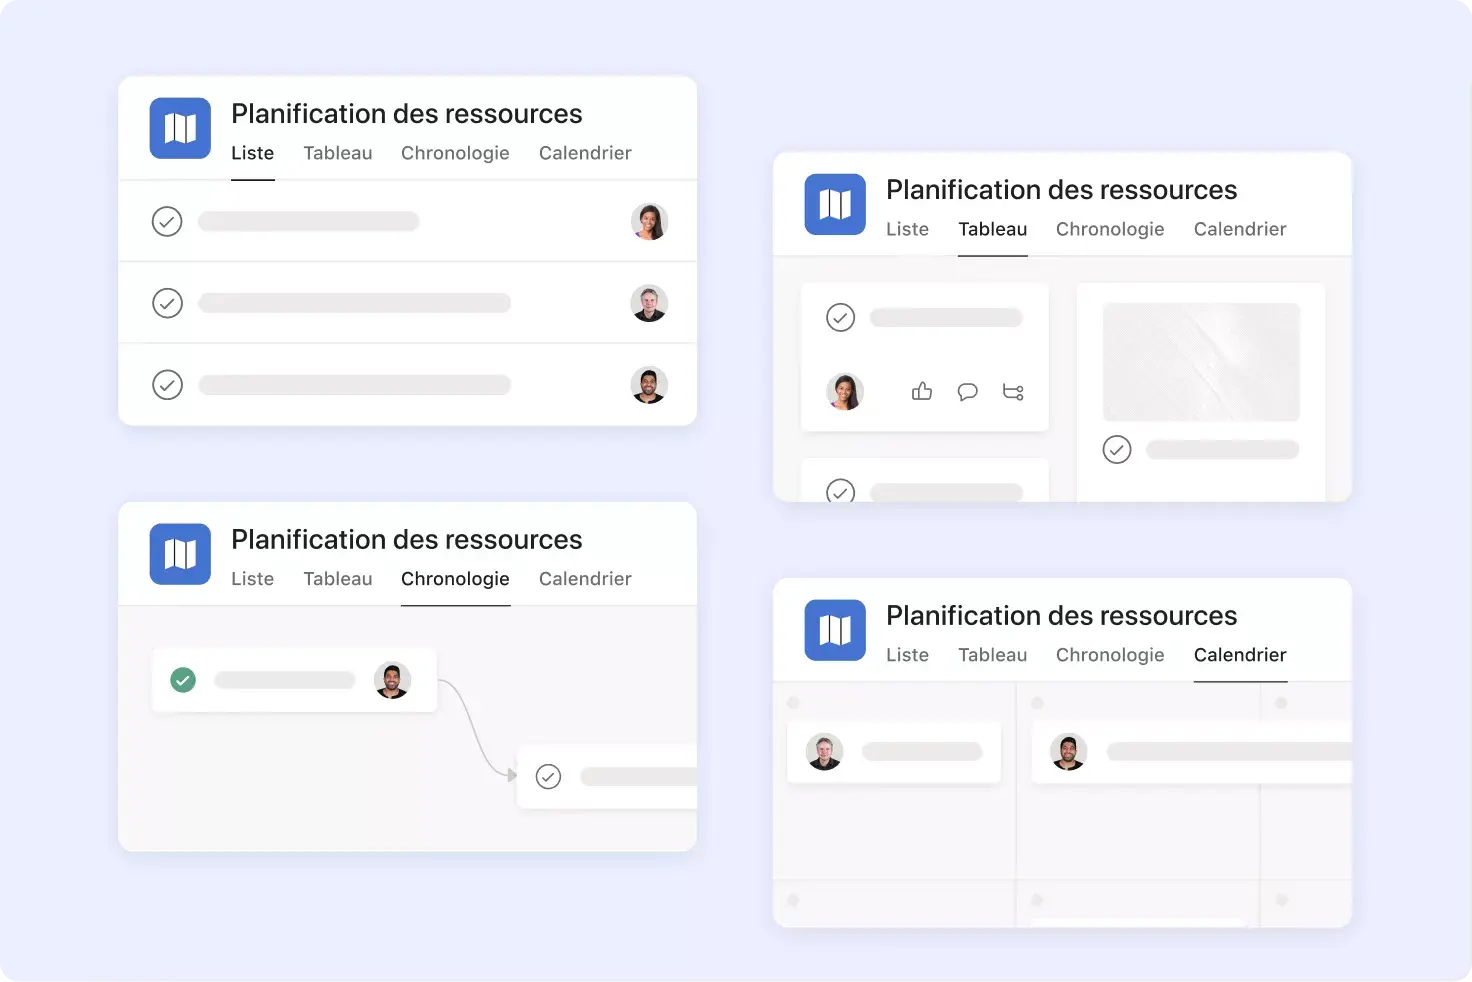Select the project icon on the Chronologie card
This screenshot has width=1472, height=982.
(x=180, y=554)
